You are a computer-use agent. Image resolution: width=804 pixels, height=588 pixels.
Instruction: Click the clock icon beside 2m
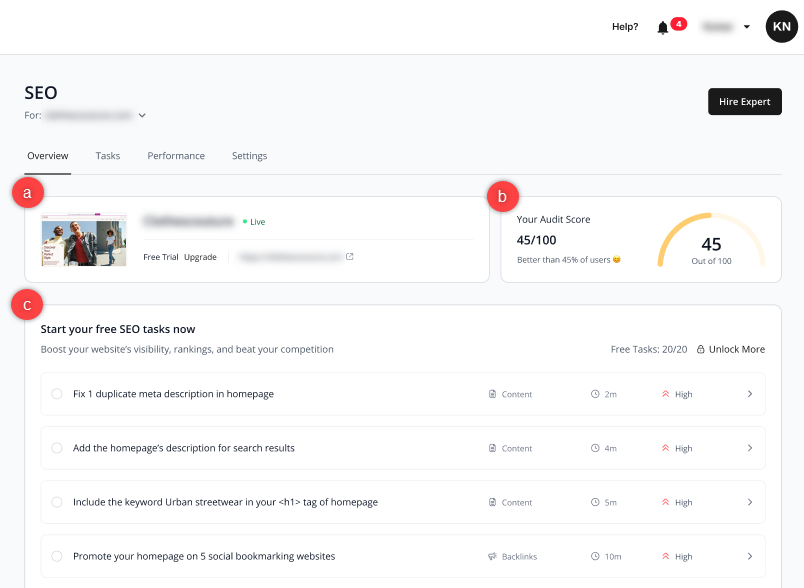tap(595, 394)
